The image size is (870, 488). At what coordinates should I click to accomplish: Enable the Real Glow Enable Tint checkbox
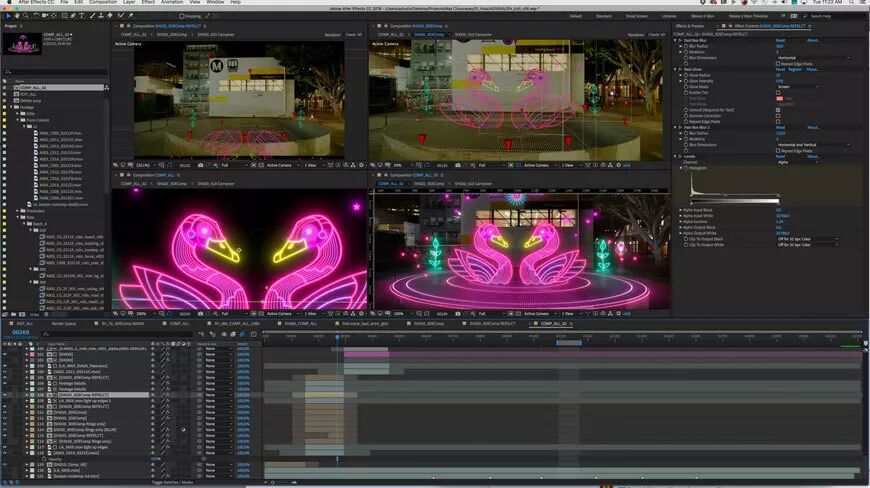click(x=778, y=93)
